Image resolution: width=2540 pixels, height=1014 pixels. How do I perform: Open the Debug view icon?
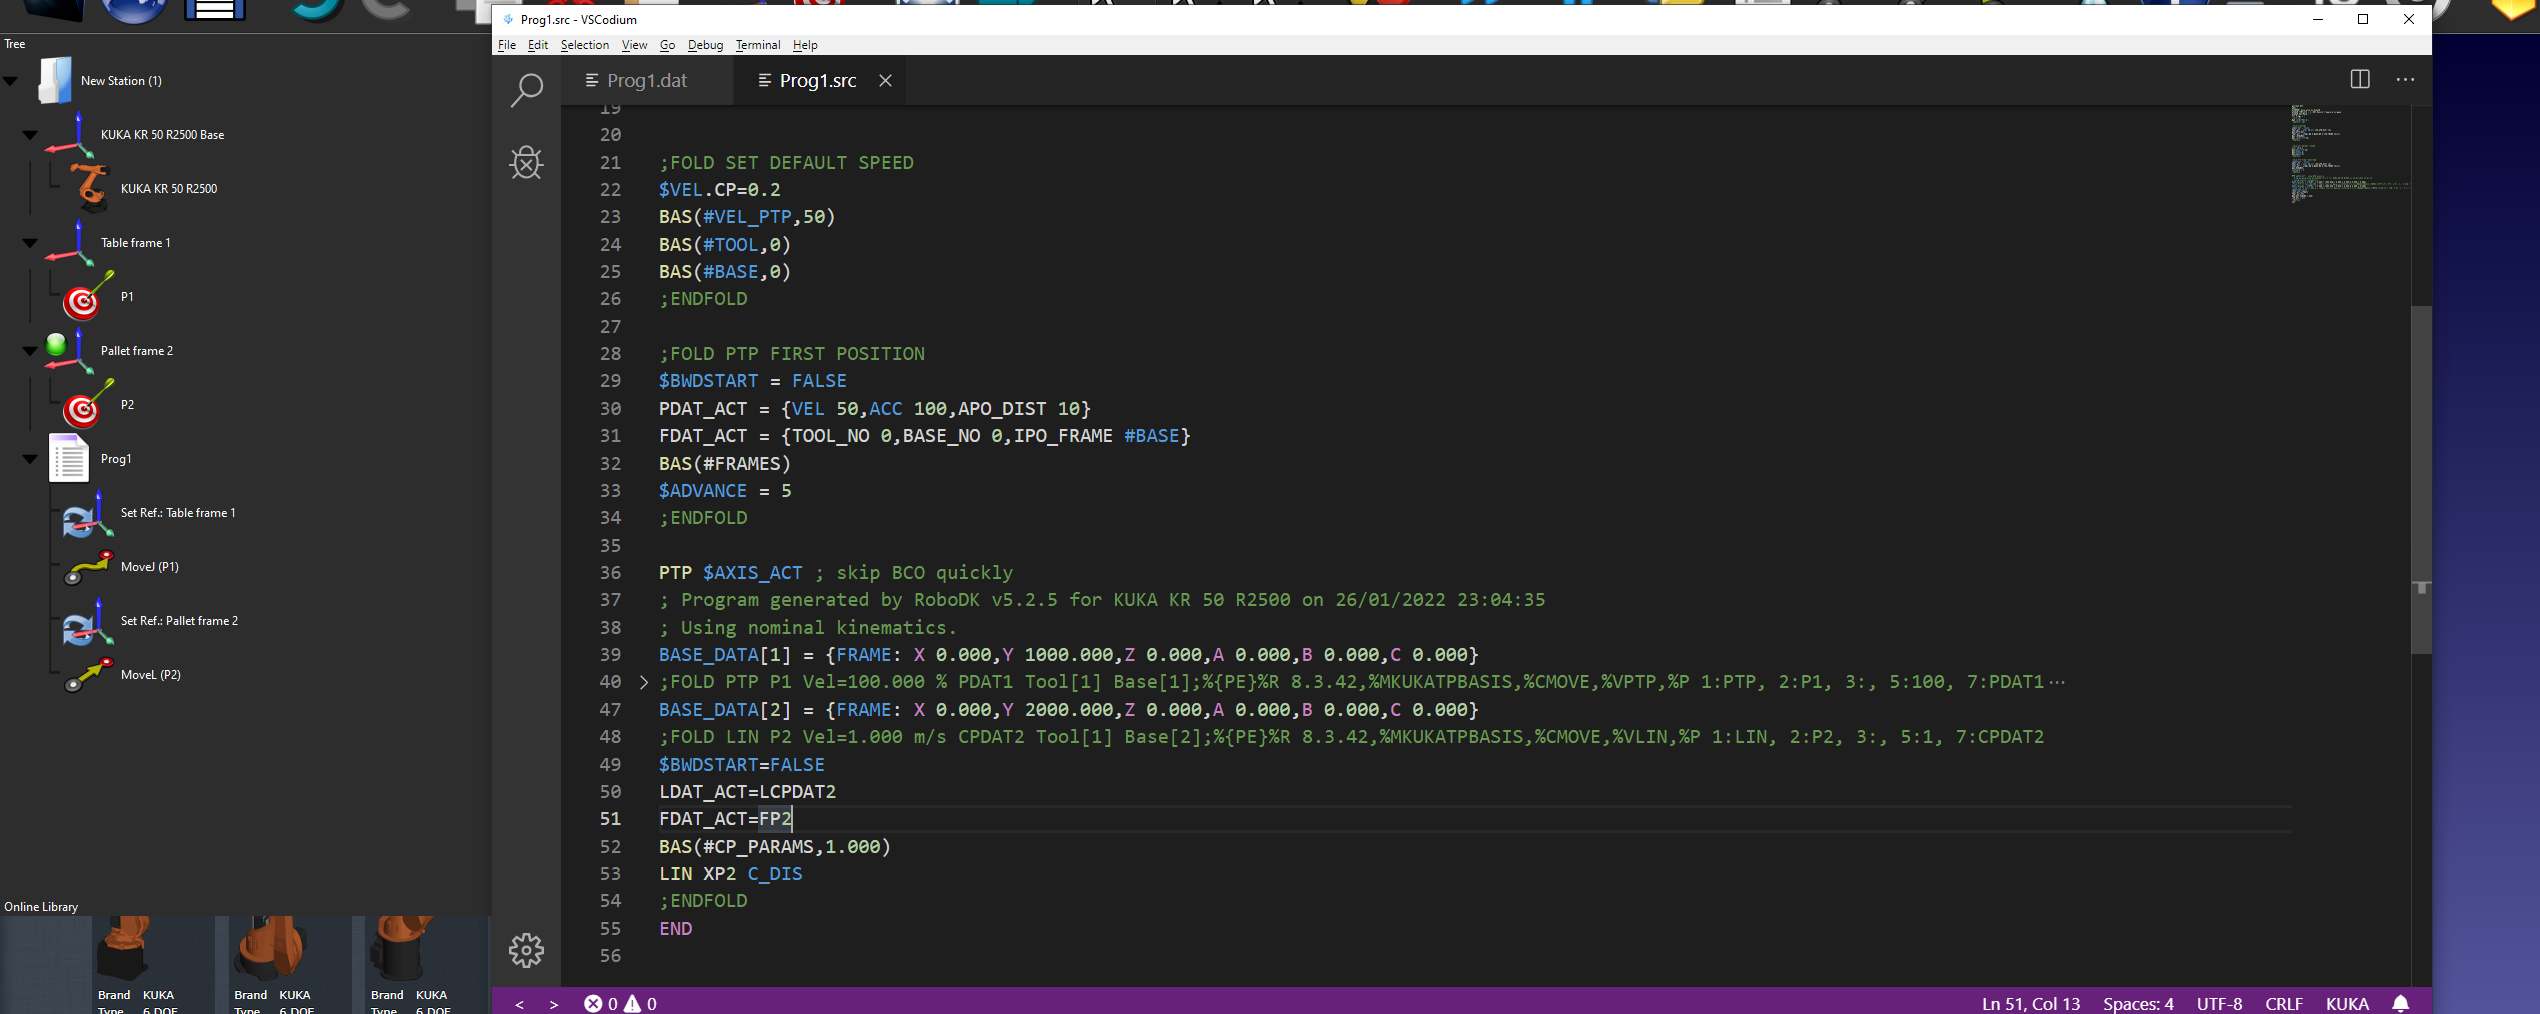coord(526,163)
